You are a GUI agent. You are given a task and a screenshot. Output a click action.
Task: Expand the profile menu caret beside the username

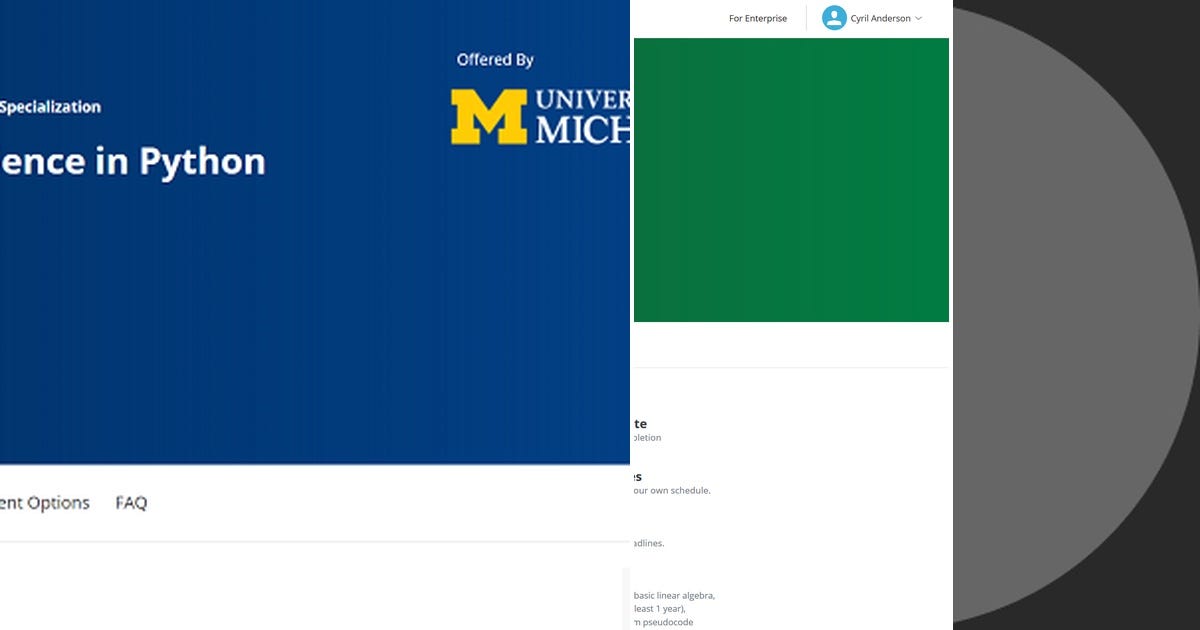point(918,18)
